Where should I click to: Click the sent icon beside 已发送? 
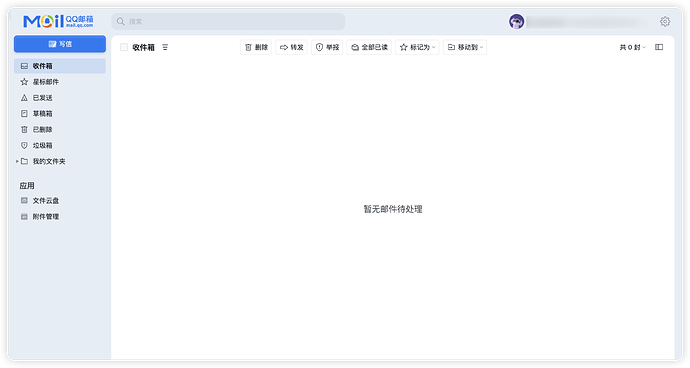coord(24,98)
